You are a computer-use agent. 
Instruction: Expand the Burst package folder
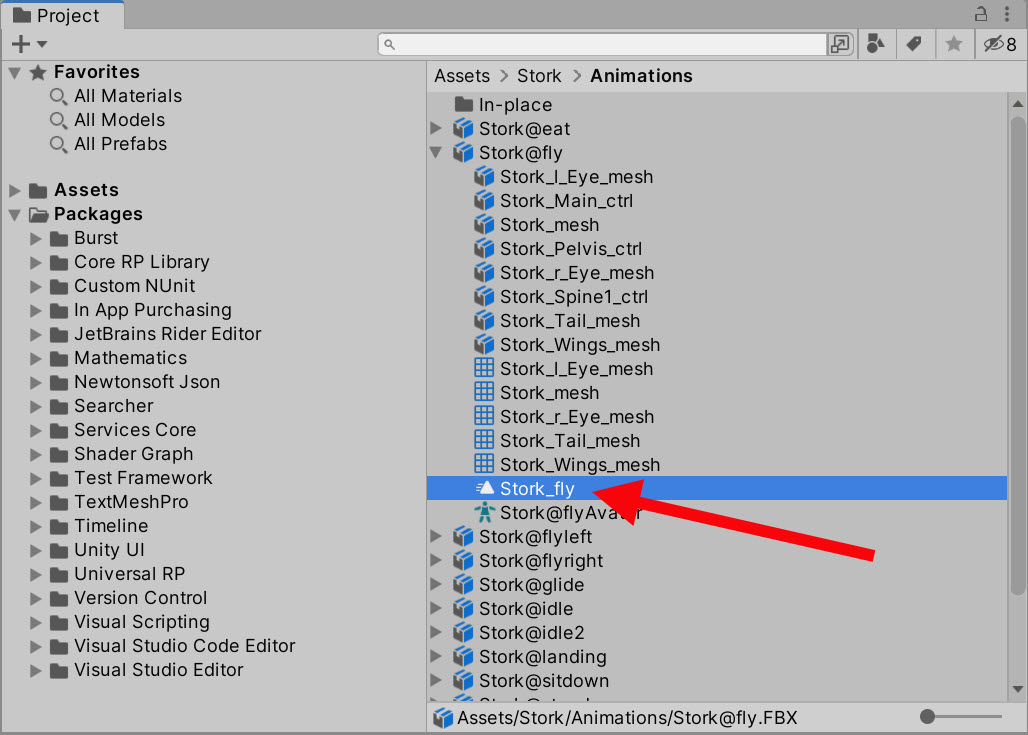pyautogui.click(x=35, y=239)
